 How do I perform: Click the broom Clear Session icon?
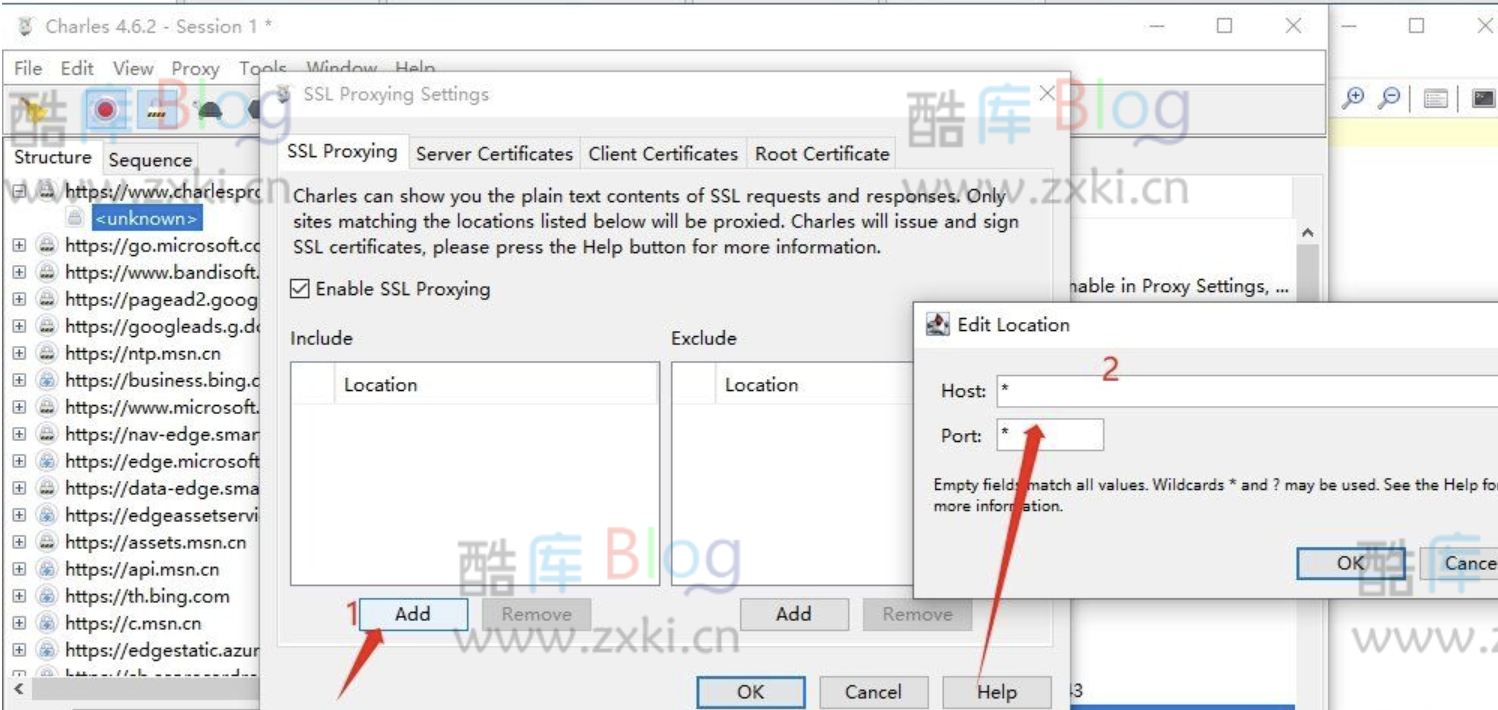pyautogui.click(x=35, y=110)
